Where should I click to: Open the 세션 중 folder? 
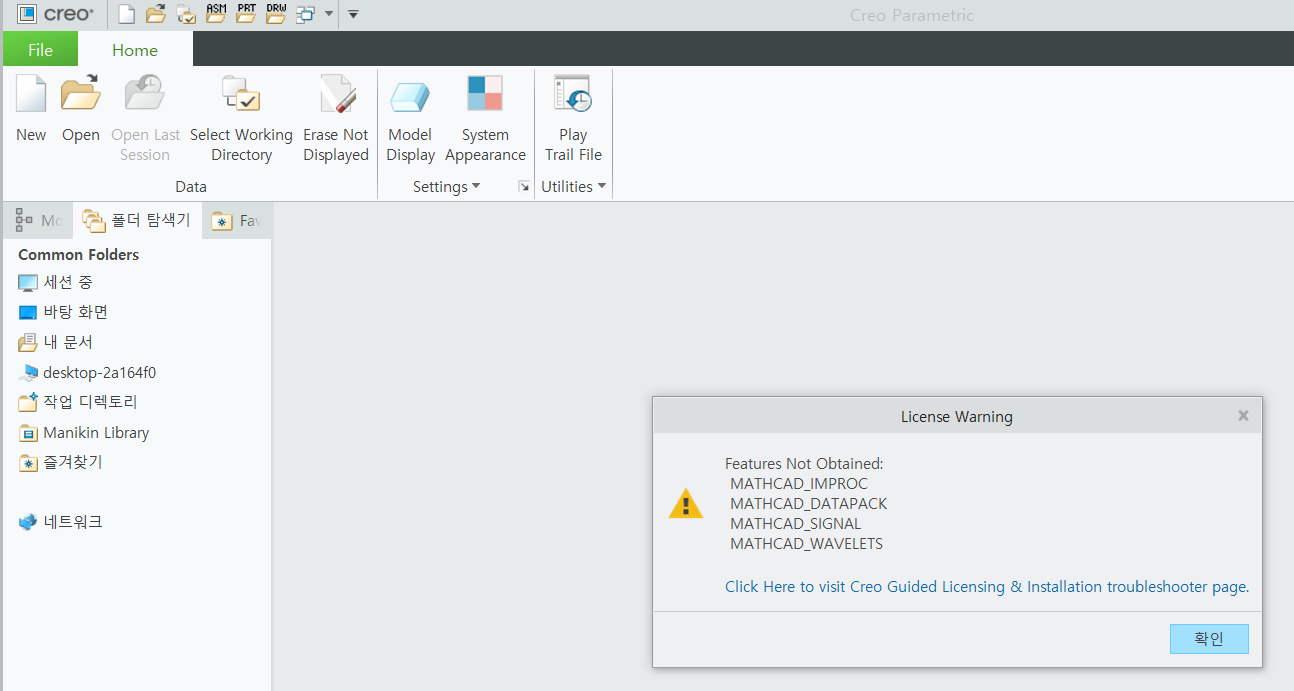pyautogui.click(x=56, y=283)
